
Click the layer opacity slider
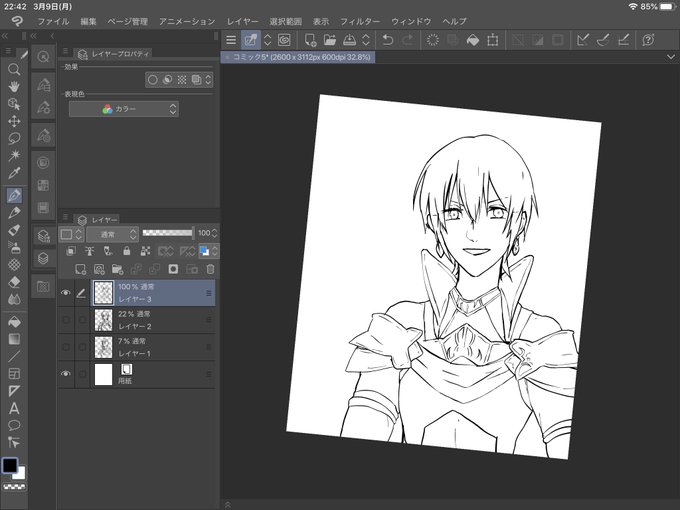[167, 233]
